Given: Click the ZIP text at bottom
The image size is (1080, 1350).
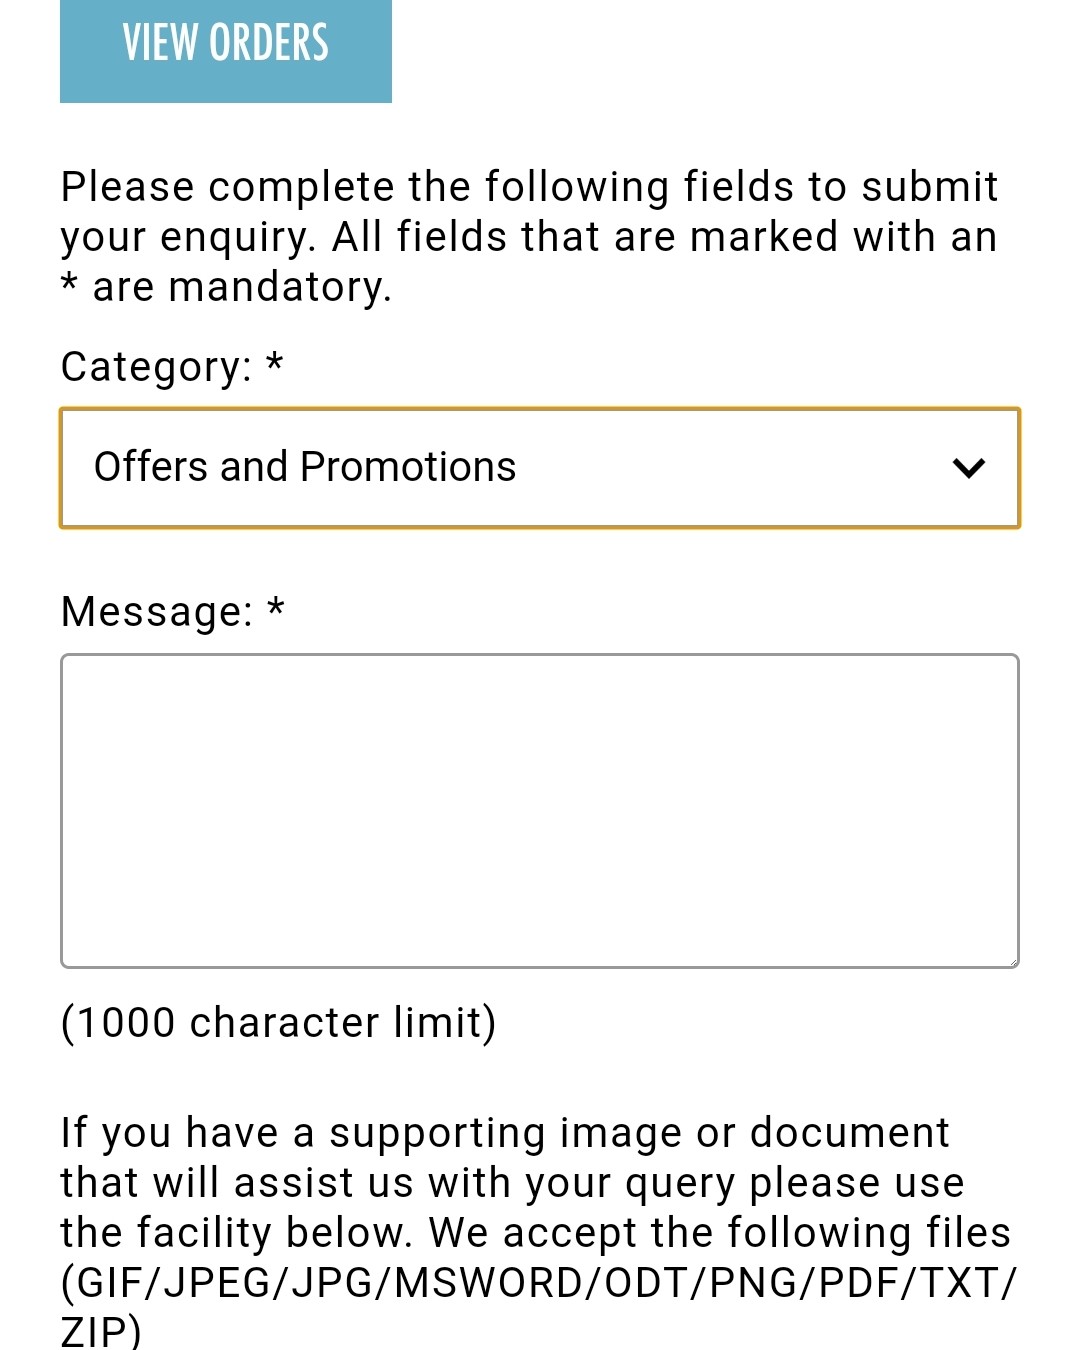Looking at the screenshot, I should (x=101, y=1331).
